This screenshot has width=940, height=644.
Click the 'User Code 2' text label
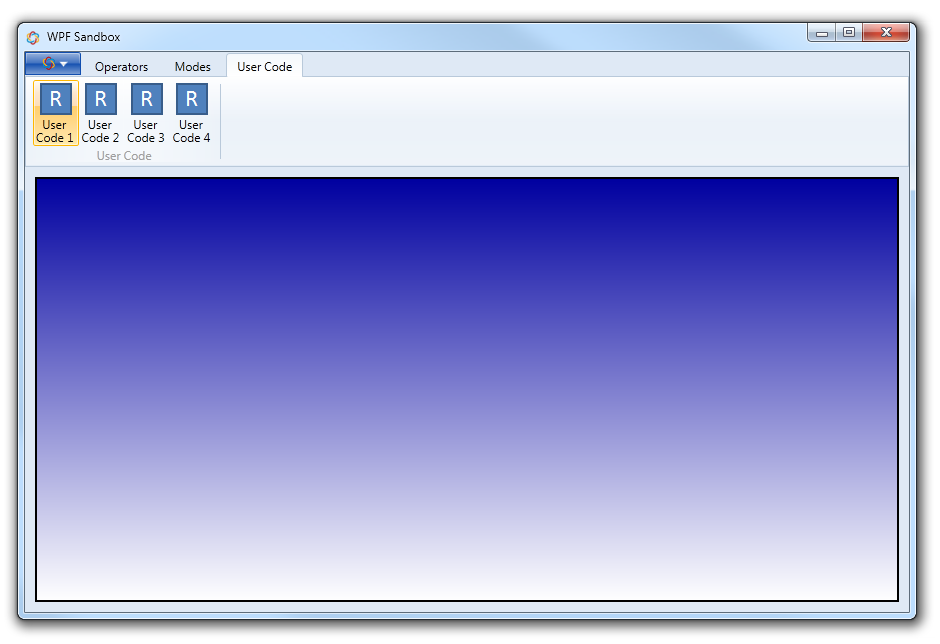click(101, 132)
